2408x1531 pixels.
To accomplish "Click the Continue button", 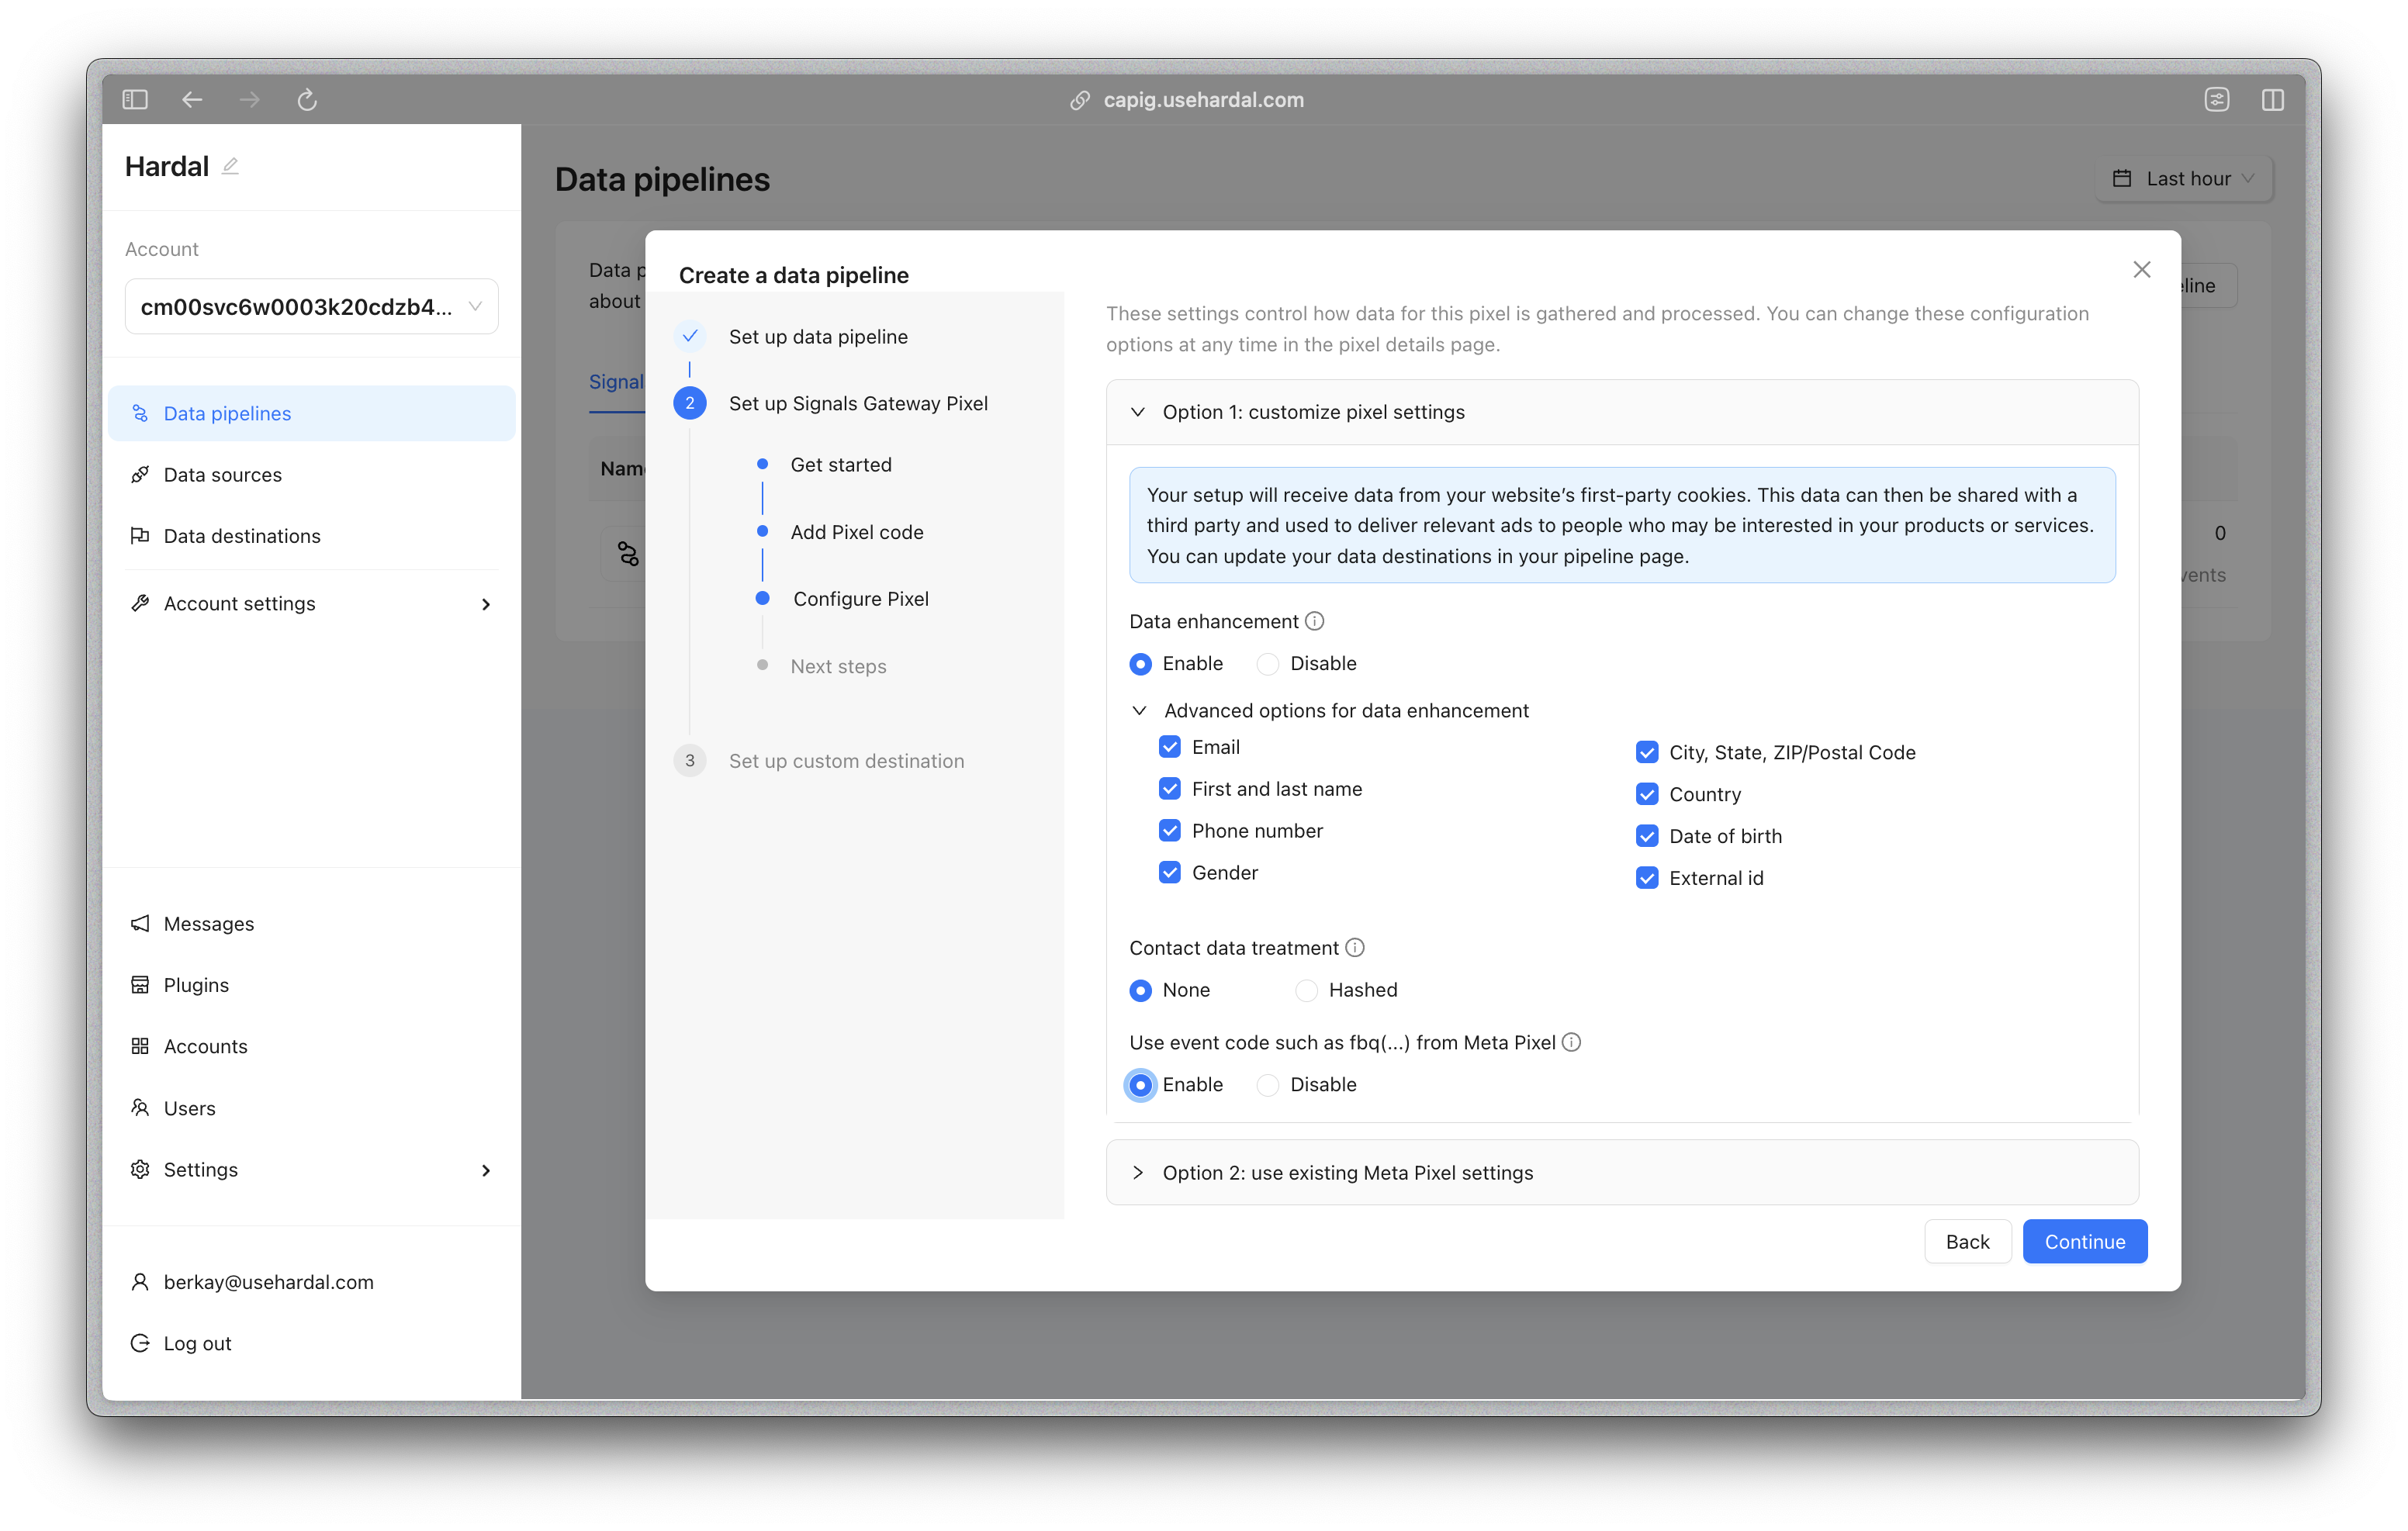I will [2084, 1241].
